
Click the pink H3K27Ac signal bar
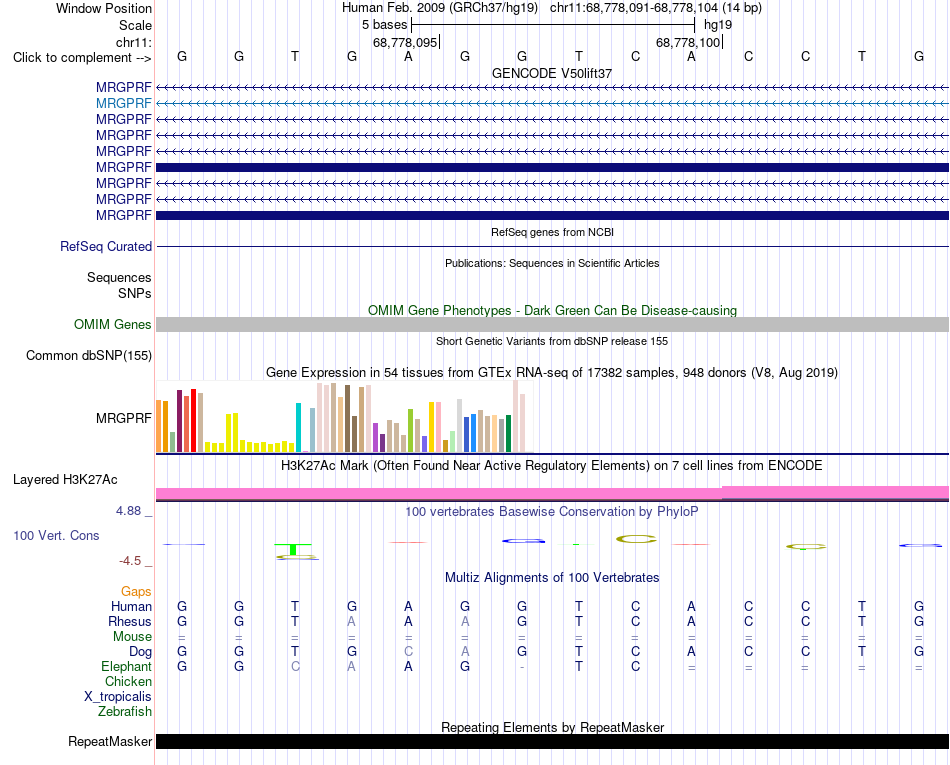coord(552,494)
